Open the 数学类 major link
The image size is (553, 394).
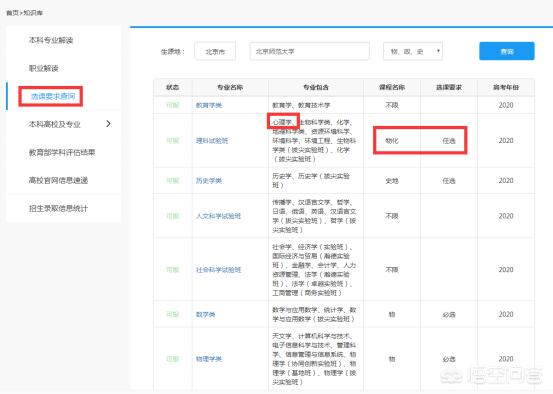coord(206,314)
